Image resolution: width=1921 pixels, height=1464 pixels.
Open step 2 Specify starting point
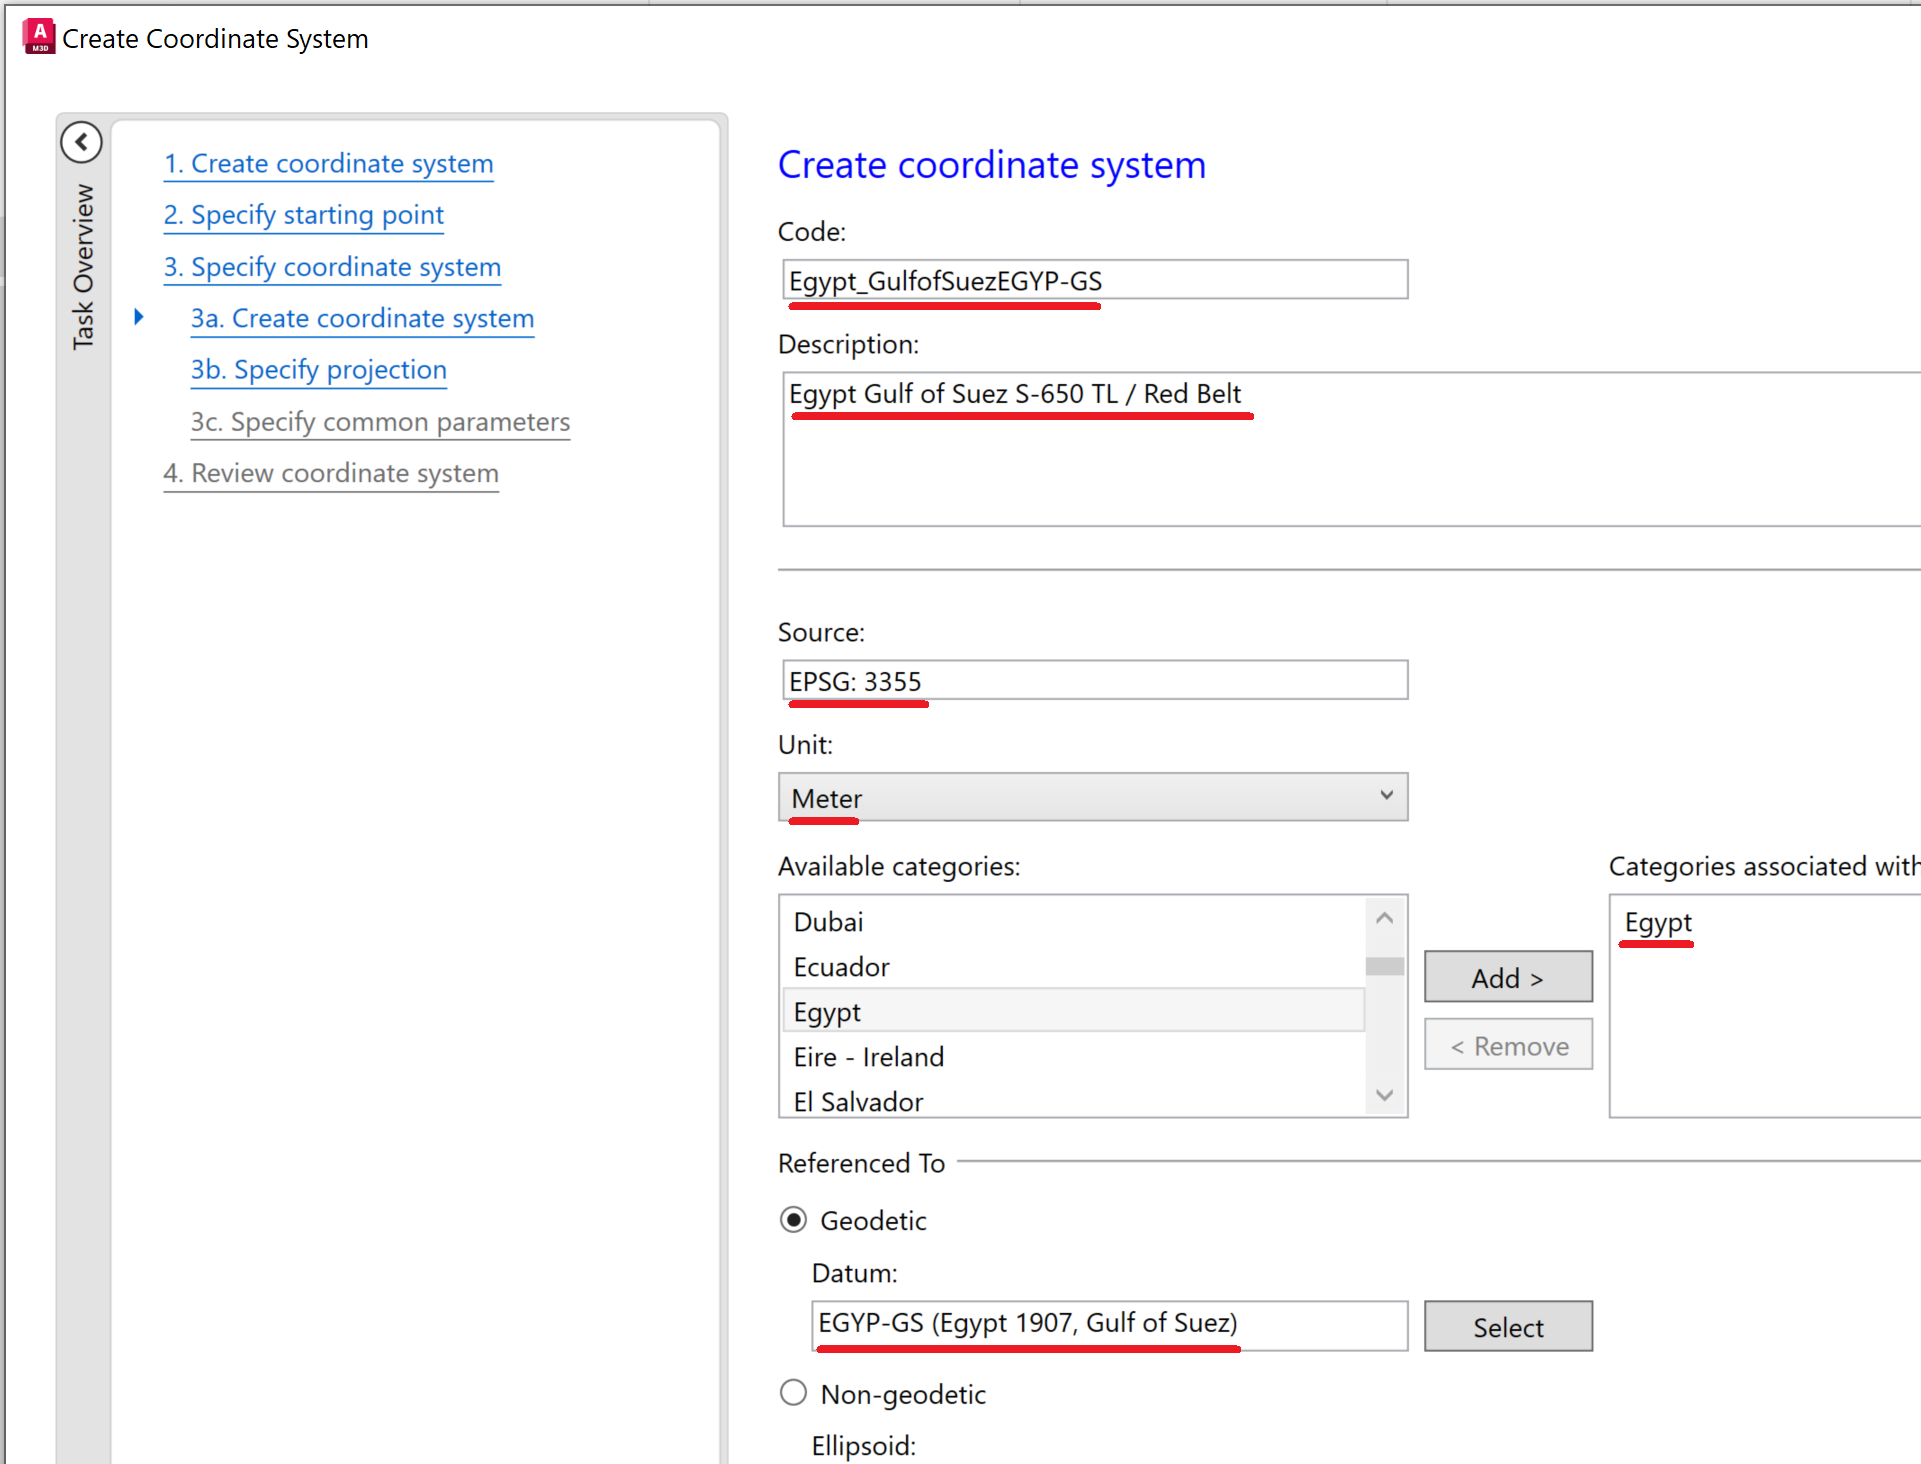303,215
